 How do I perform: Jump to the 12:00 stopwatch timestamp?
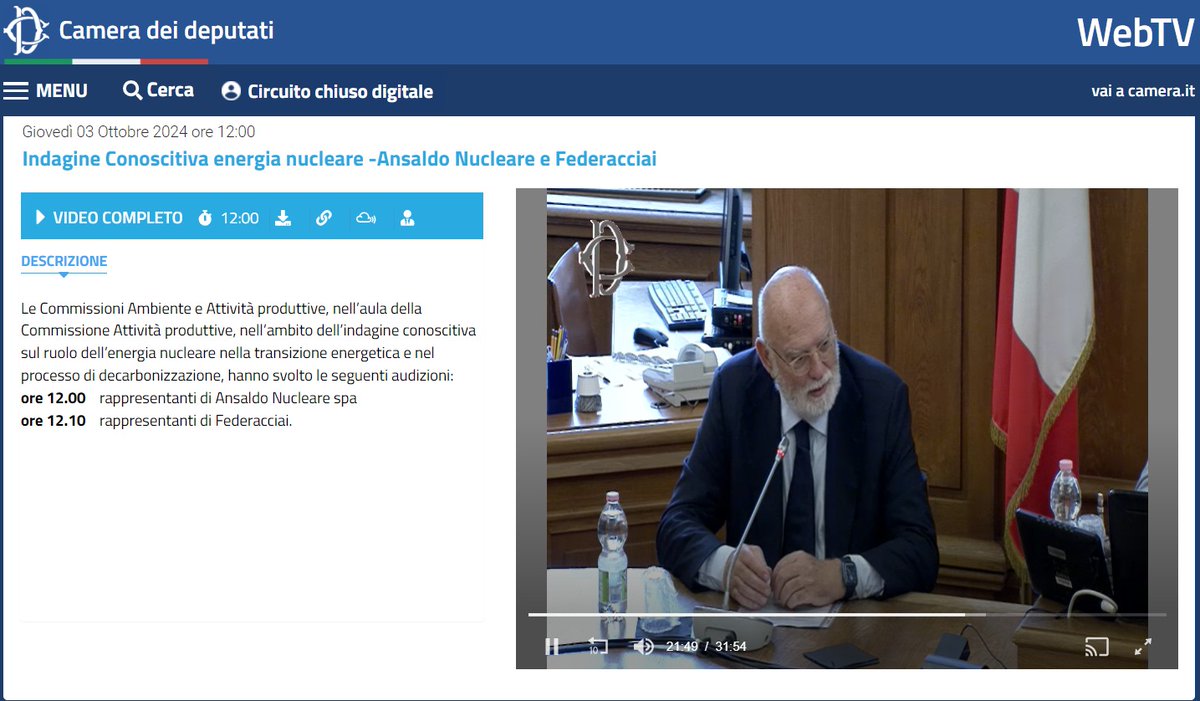point(228,217)
